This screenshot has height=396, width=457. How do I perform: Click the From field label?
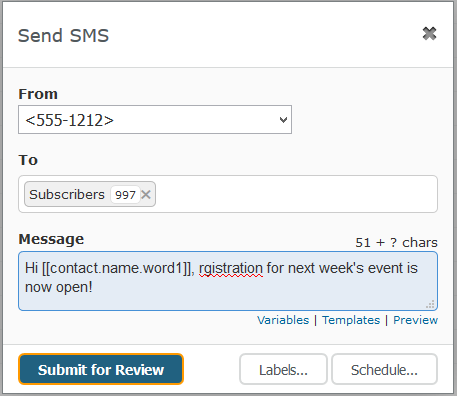point(38,94)
